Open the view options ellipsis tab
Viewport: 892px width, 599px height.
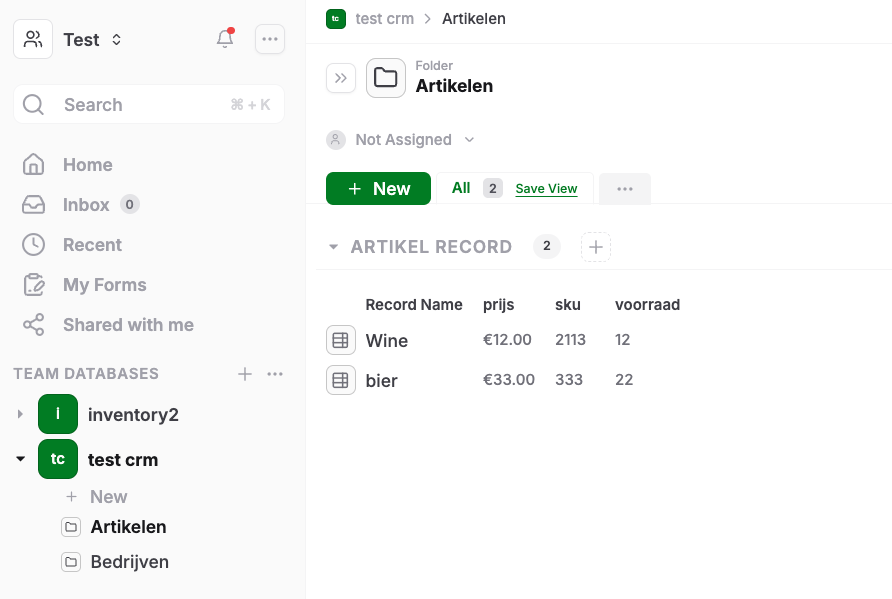click(x=625, y=189)
